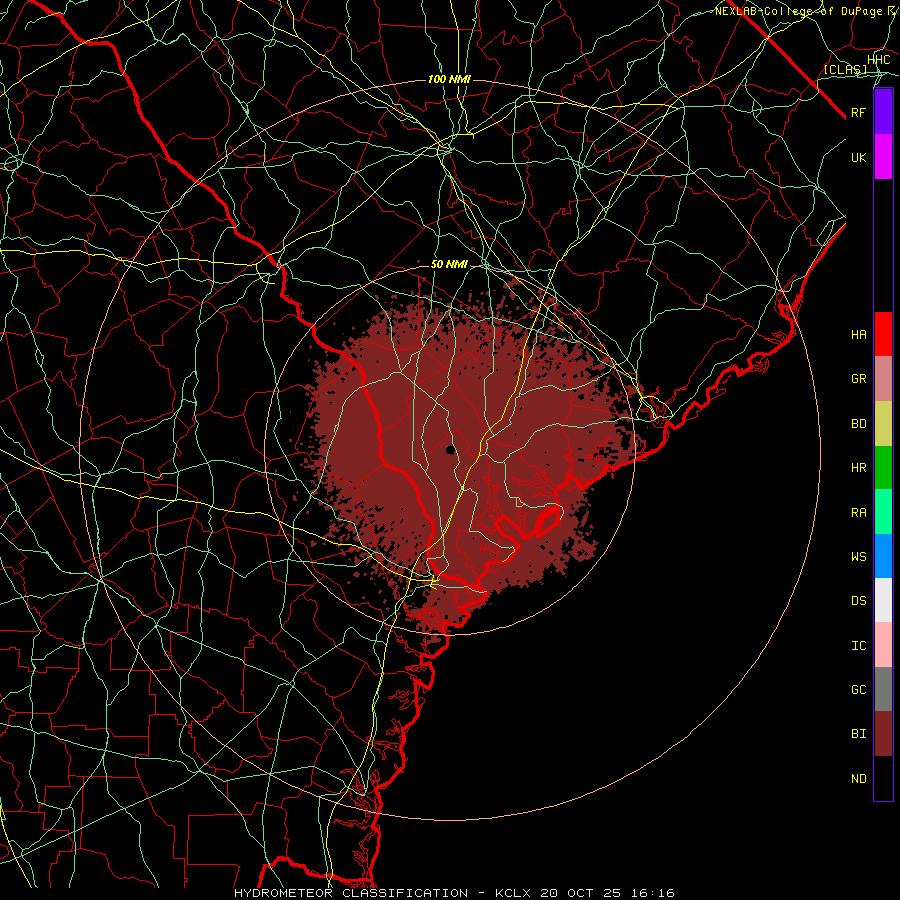Click the GR pink-brown legend swatch
This screenshot has height=900, width=900.
coord(883,379)
